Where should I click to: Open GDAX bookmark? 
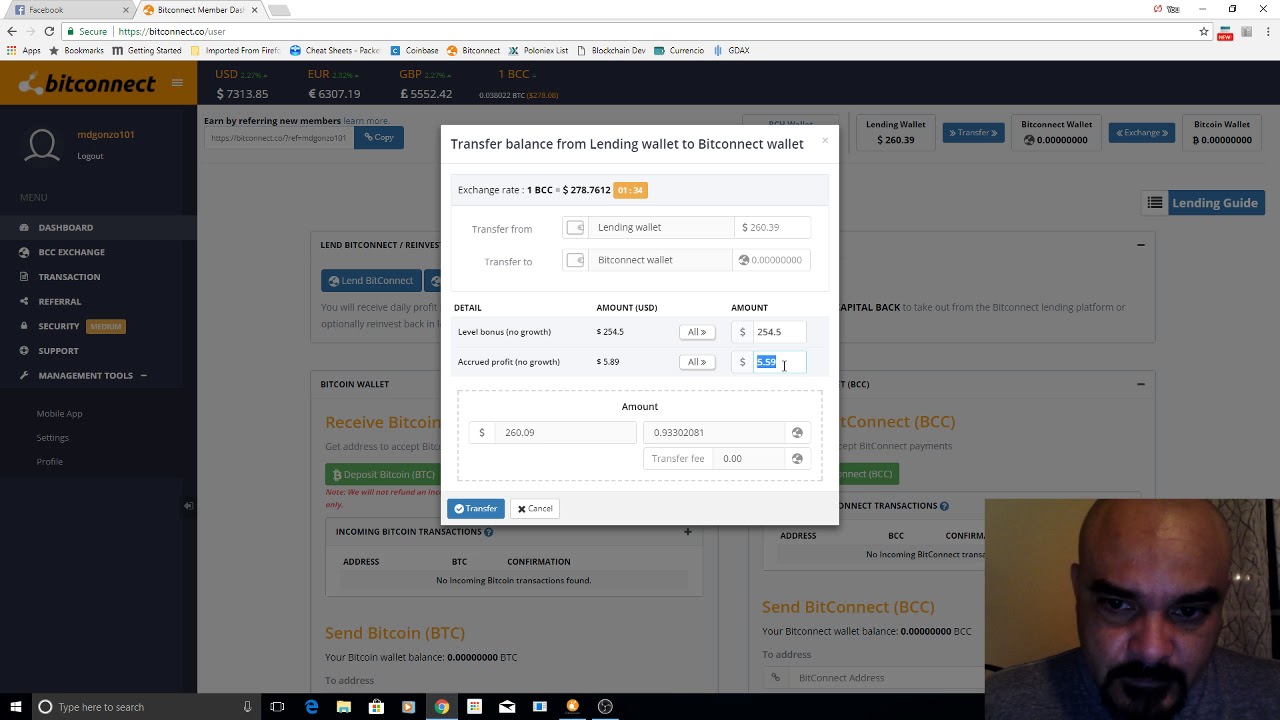(731, 50)
